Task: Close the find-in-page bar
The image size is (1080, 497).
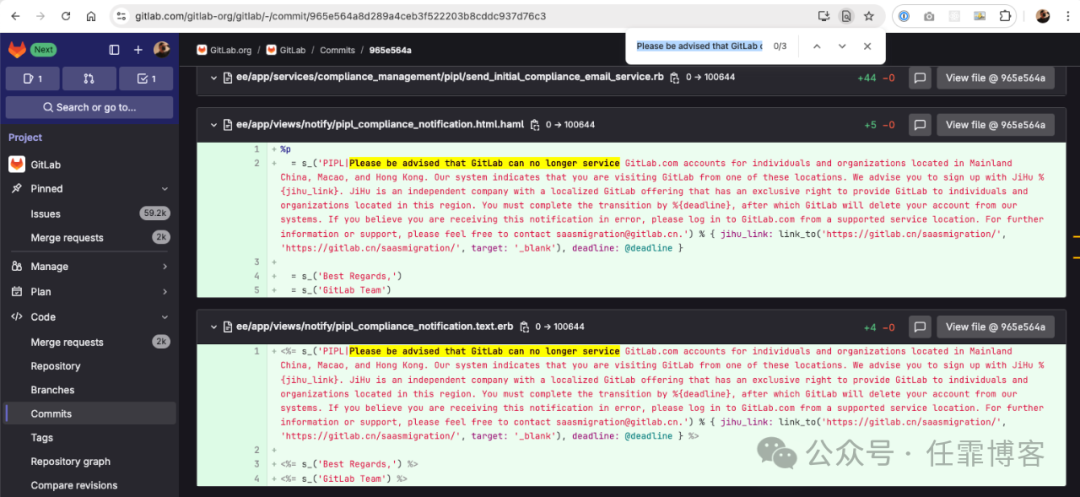Action: pos(867,46)
